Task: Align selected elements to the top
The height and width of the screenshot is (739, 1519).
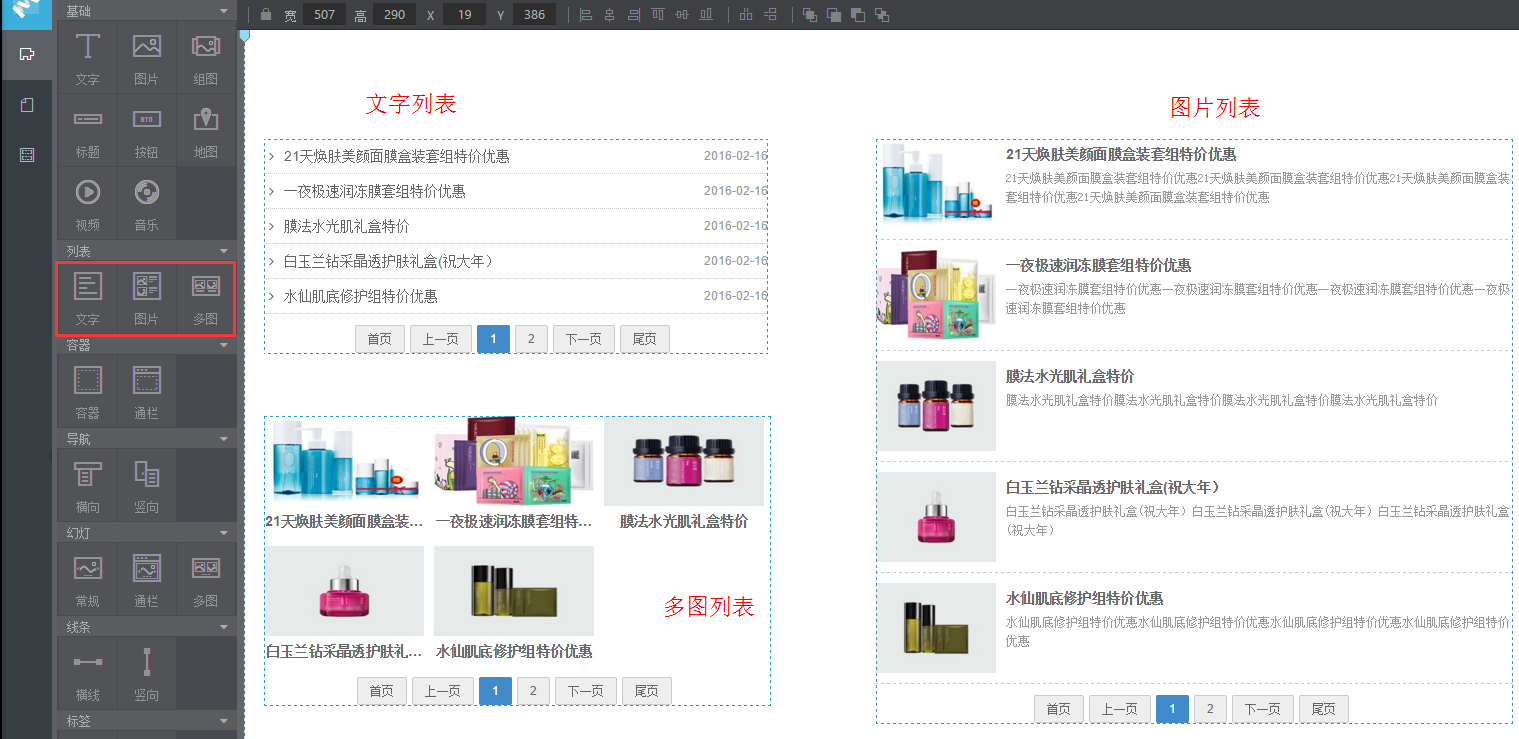Action: click(658, 15)
